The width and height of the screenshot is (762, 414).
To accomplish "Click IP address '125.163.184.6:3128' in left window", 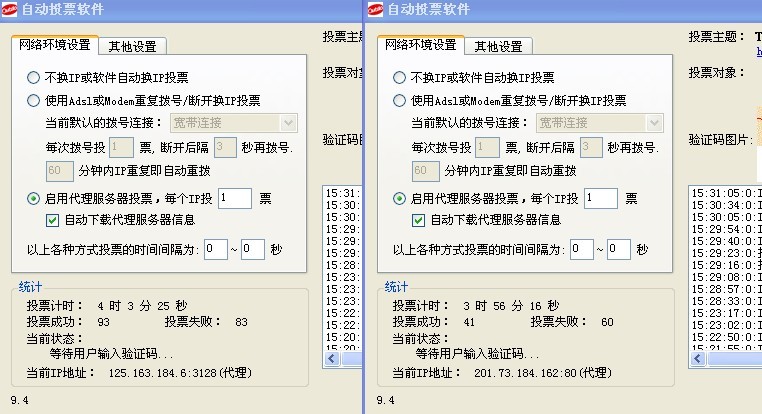I will (x=163, y=373).
